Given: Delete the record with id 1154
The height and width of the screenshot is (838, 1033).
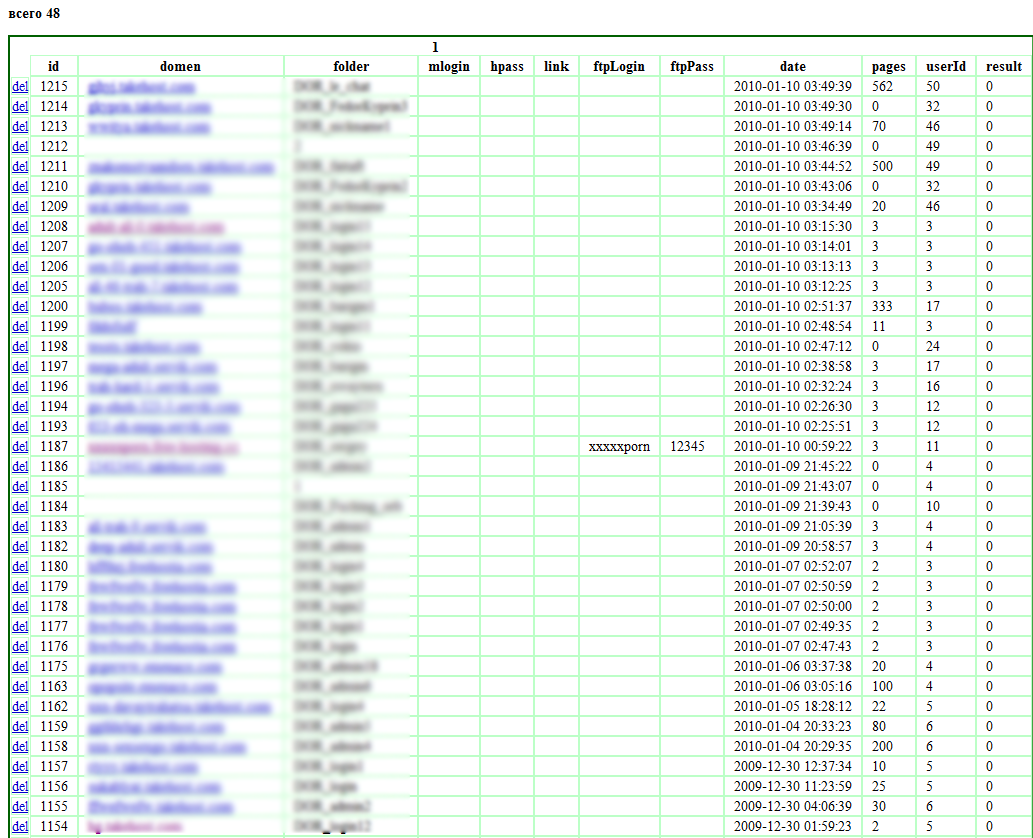Looking at the screenshot, I should (20, 827).
